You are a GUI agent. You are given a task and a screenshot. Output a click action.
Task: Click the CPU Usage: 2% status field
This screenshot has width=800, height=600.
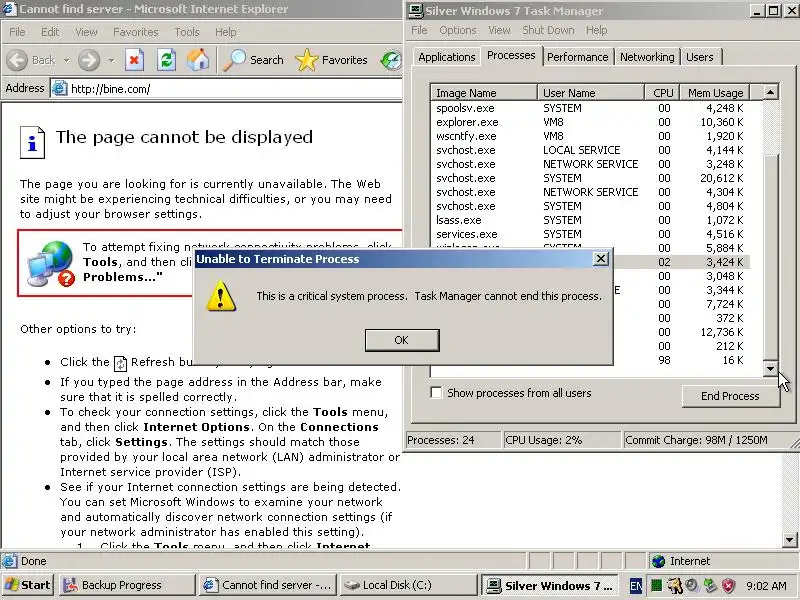click(562, 440)
